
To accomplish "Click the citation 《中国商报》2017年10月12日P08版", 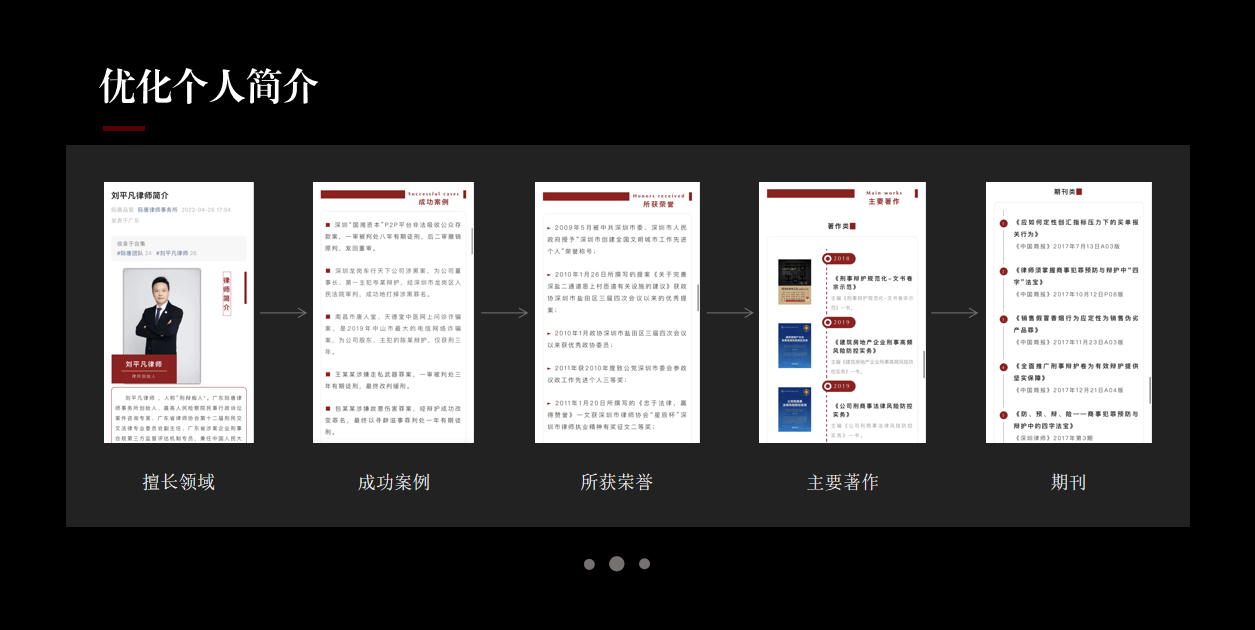I will coord(1068,294).
